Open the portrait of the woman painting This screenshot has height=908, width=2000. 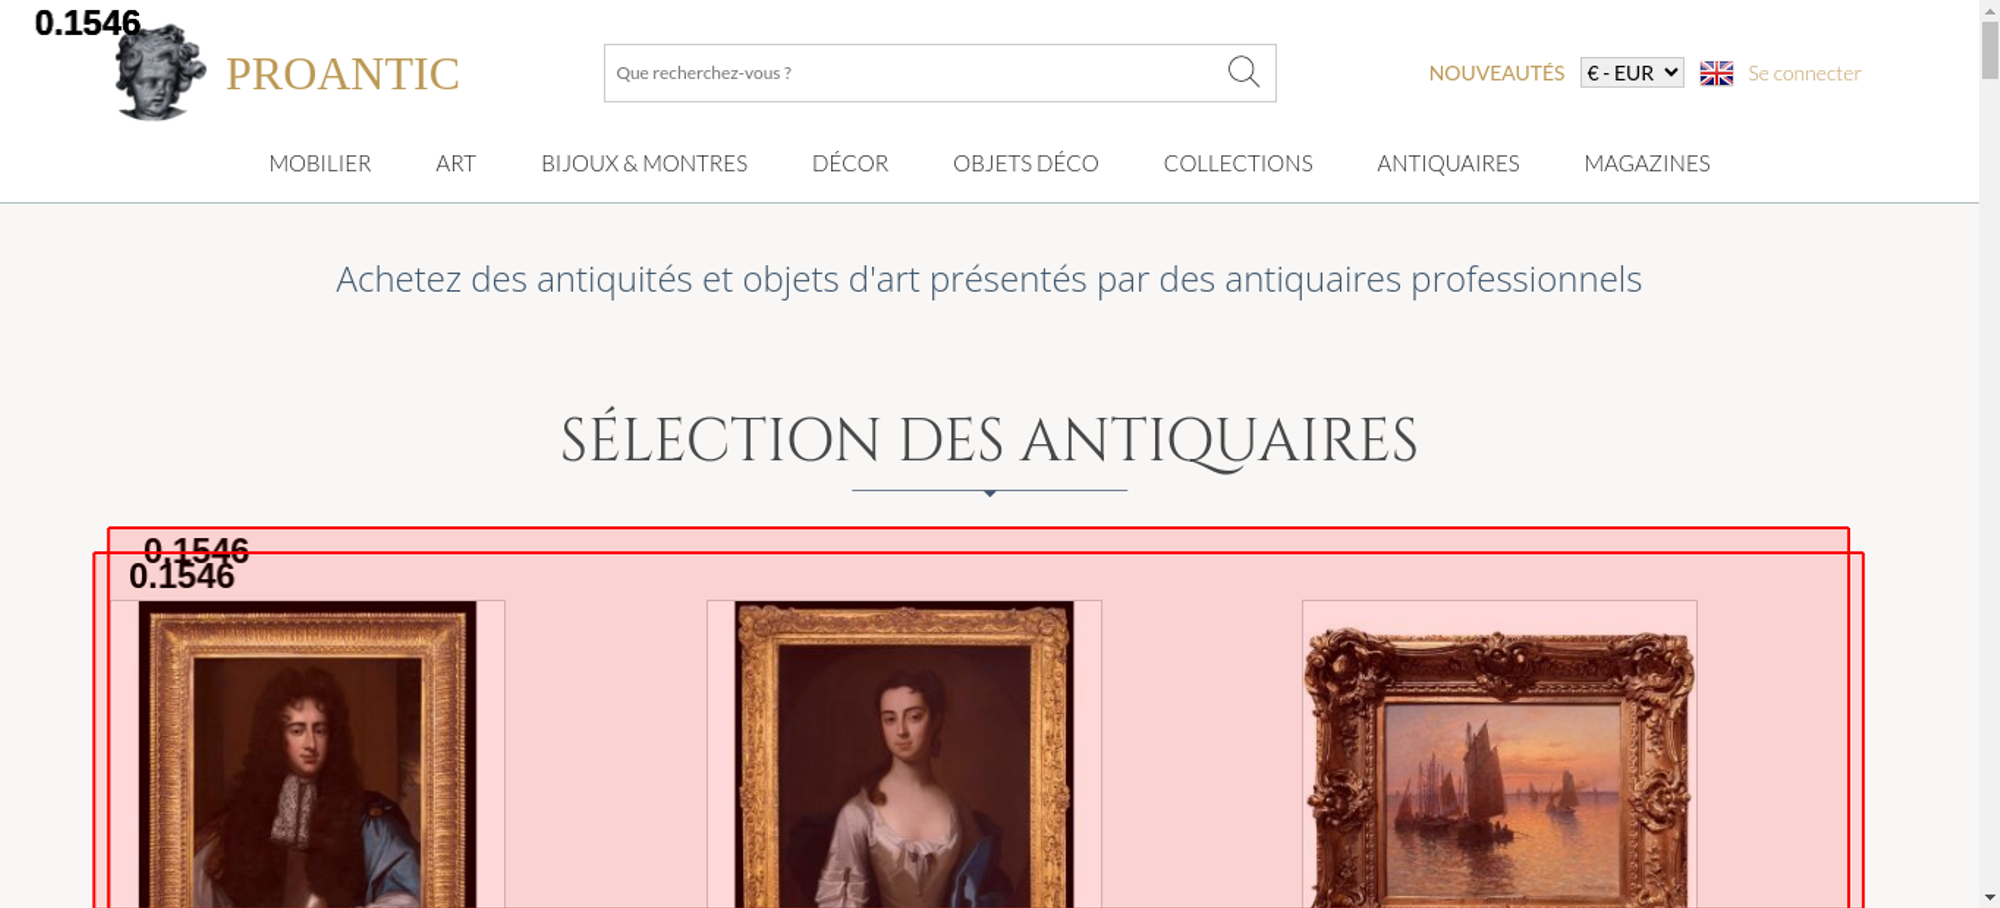click(904, 754)
